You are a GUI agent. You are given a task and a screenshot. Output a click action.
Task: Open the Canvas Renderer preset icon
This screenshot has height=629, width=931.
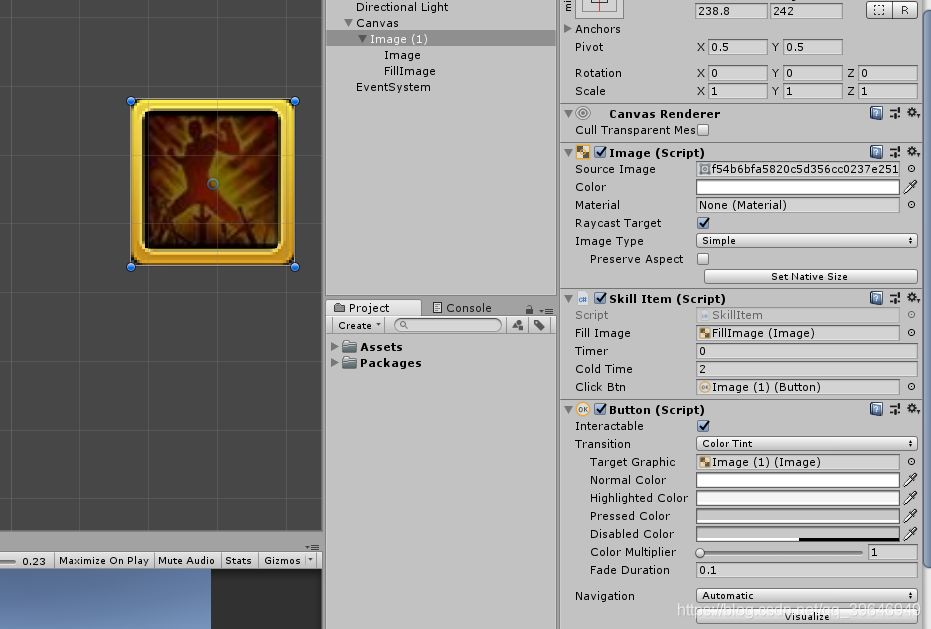[894, 113]
